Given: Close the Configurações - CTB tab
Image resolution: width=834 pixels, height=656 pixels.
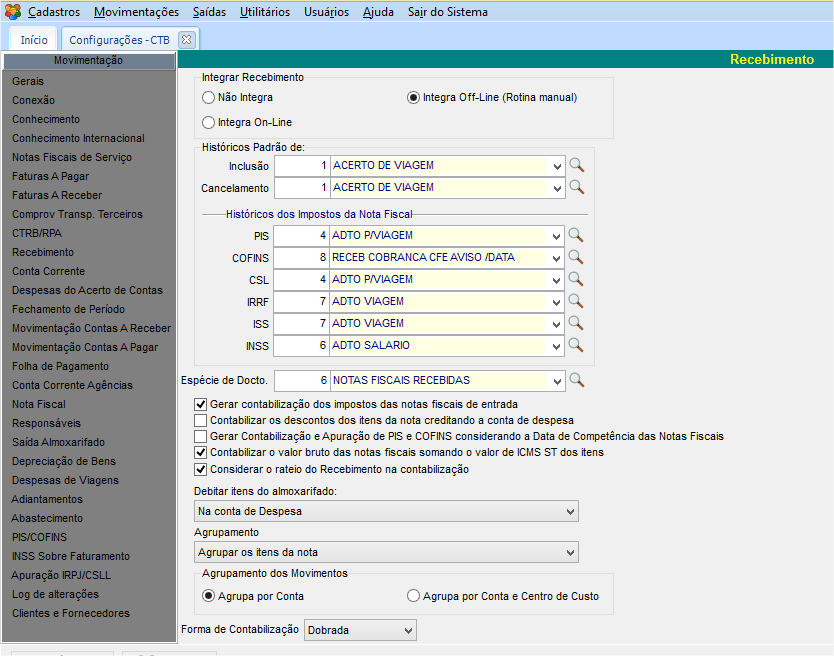Looking at the screenshot, I should pos(186,40).
